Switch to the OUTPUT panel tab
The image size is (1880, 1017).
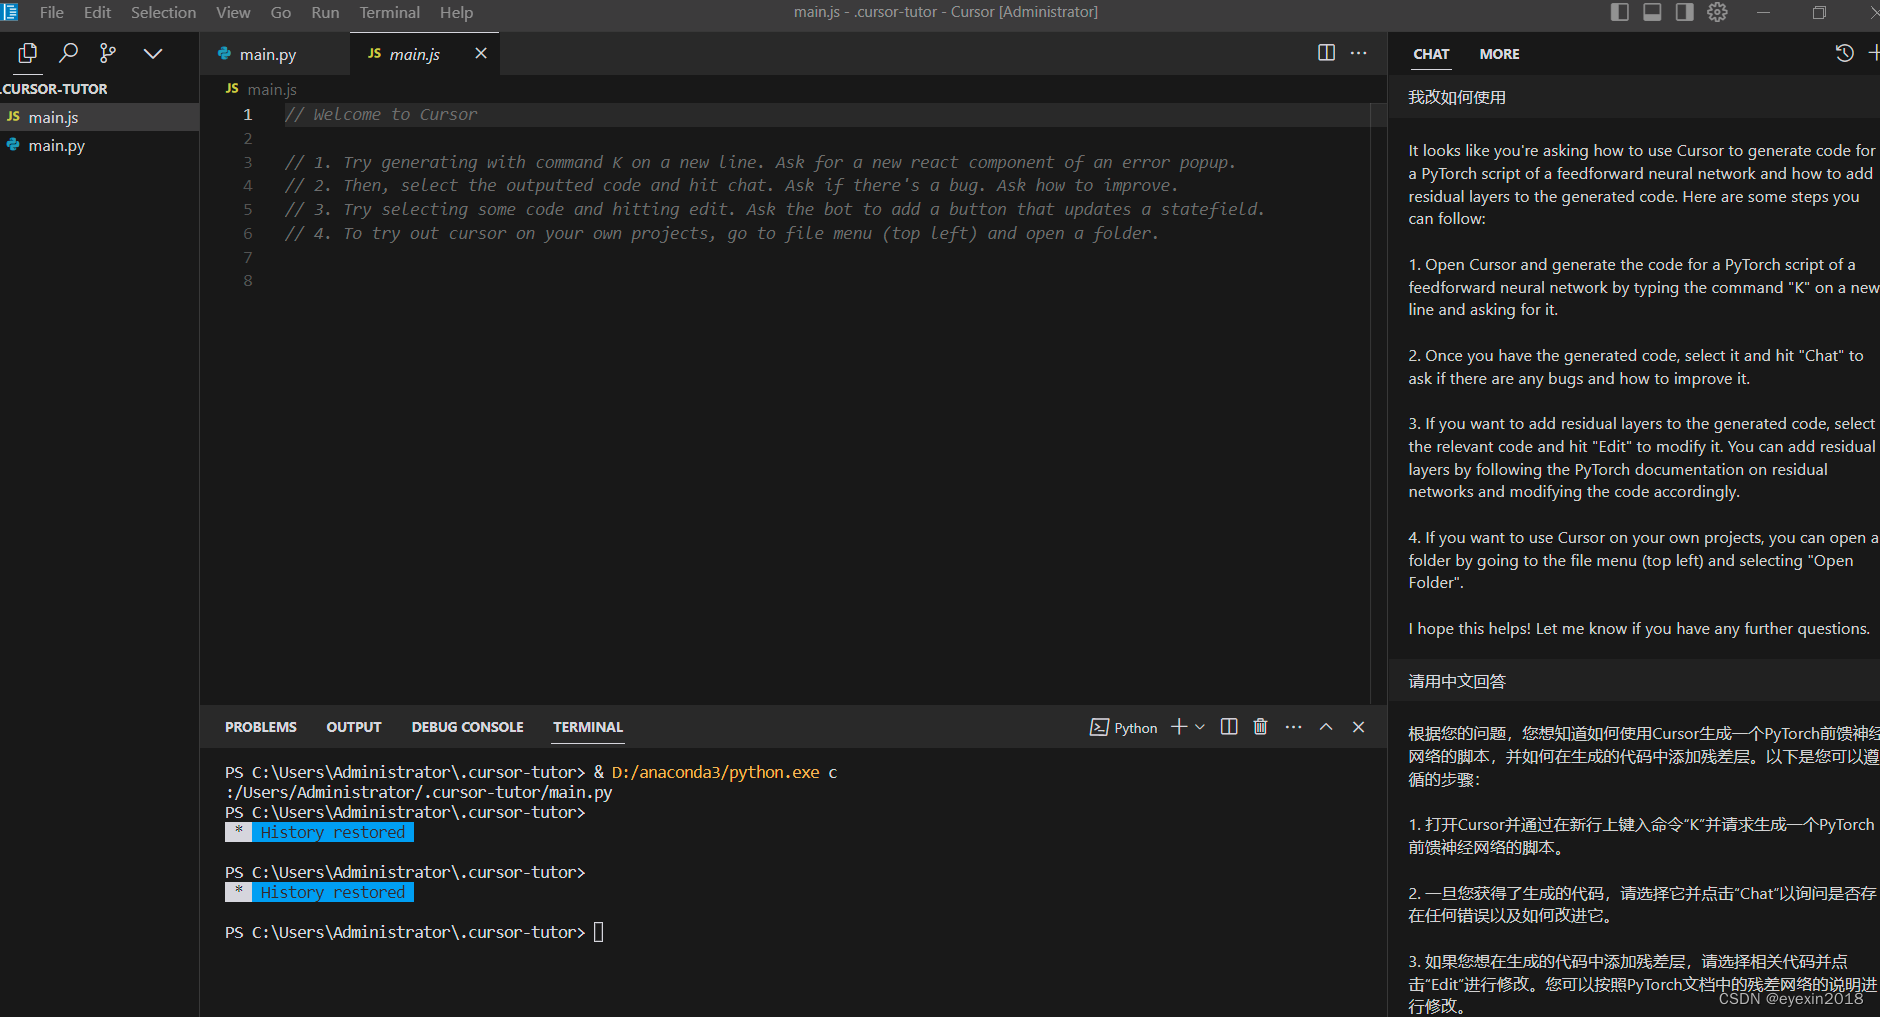[x=354, y=727]
